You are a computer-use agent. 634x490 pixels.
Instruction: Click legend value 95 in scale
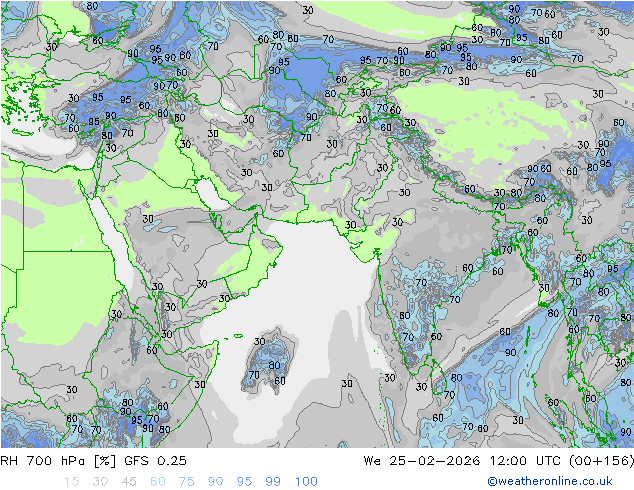244,481
